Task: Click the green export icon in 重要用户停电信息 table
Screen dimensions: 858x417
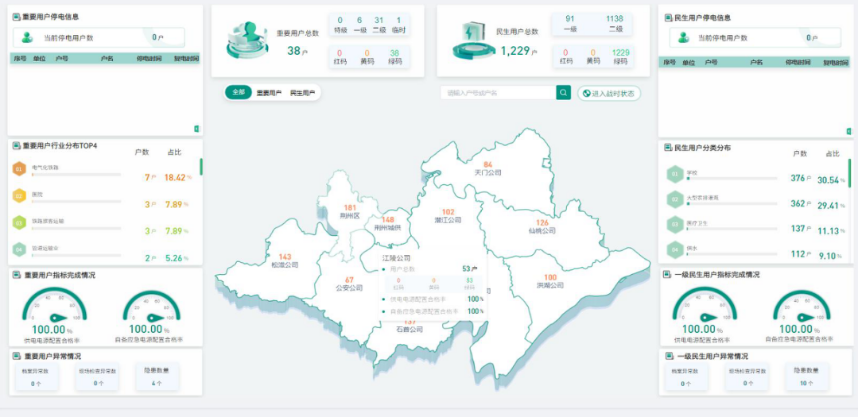Action: pos(196,129)
